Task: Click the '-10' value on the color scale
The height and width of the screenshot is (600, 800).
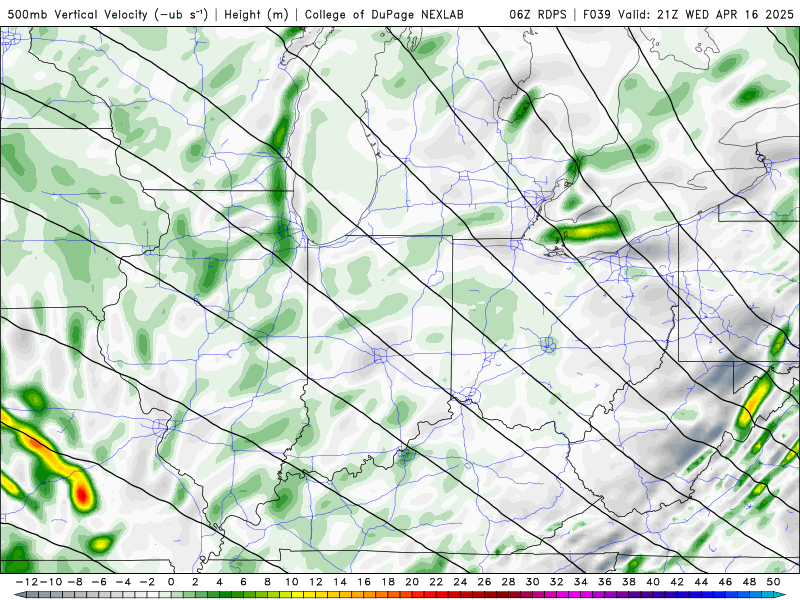Action: tap(51, 582)
